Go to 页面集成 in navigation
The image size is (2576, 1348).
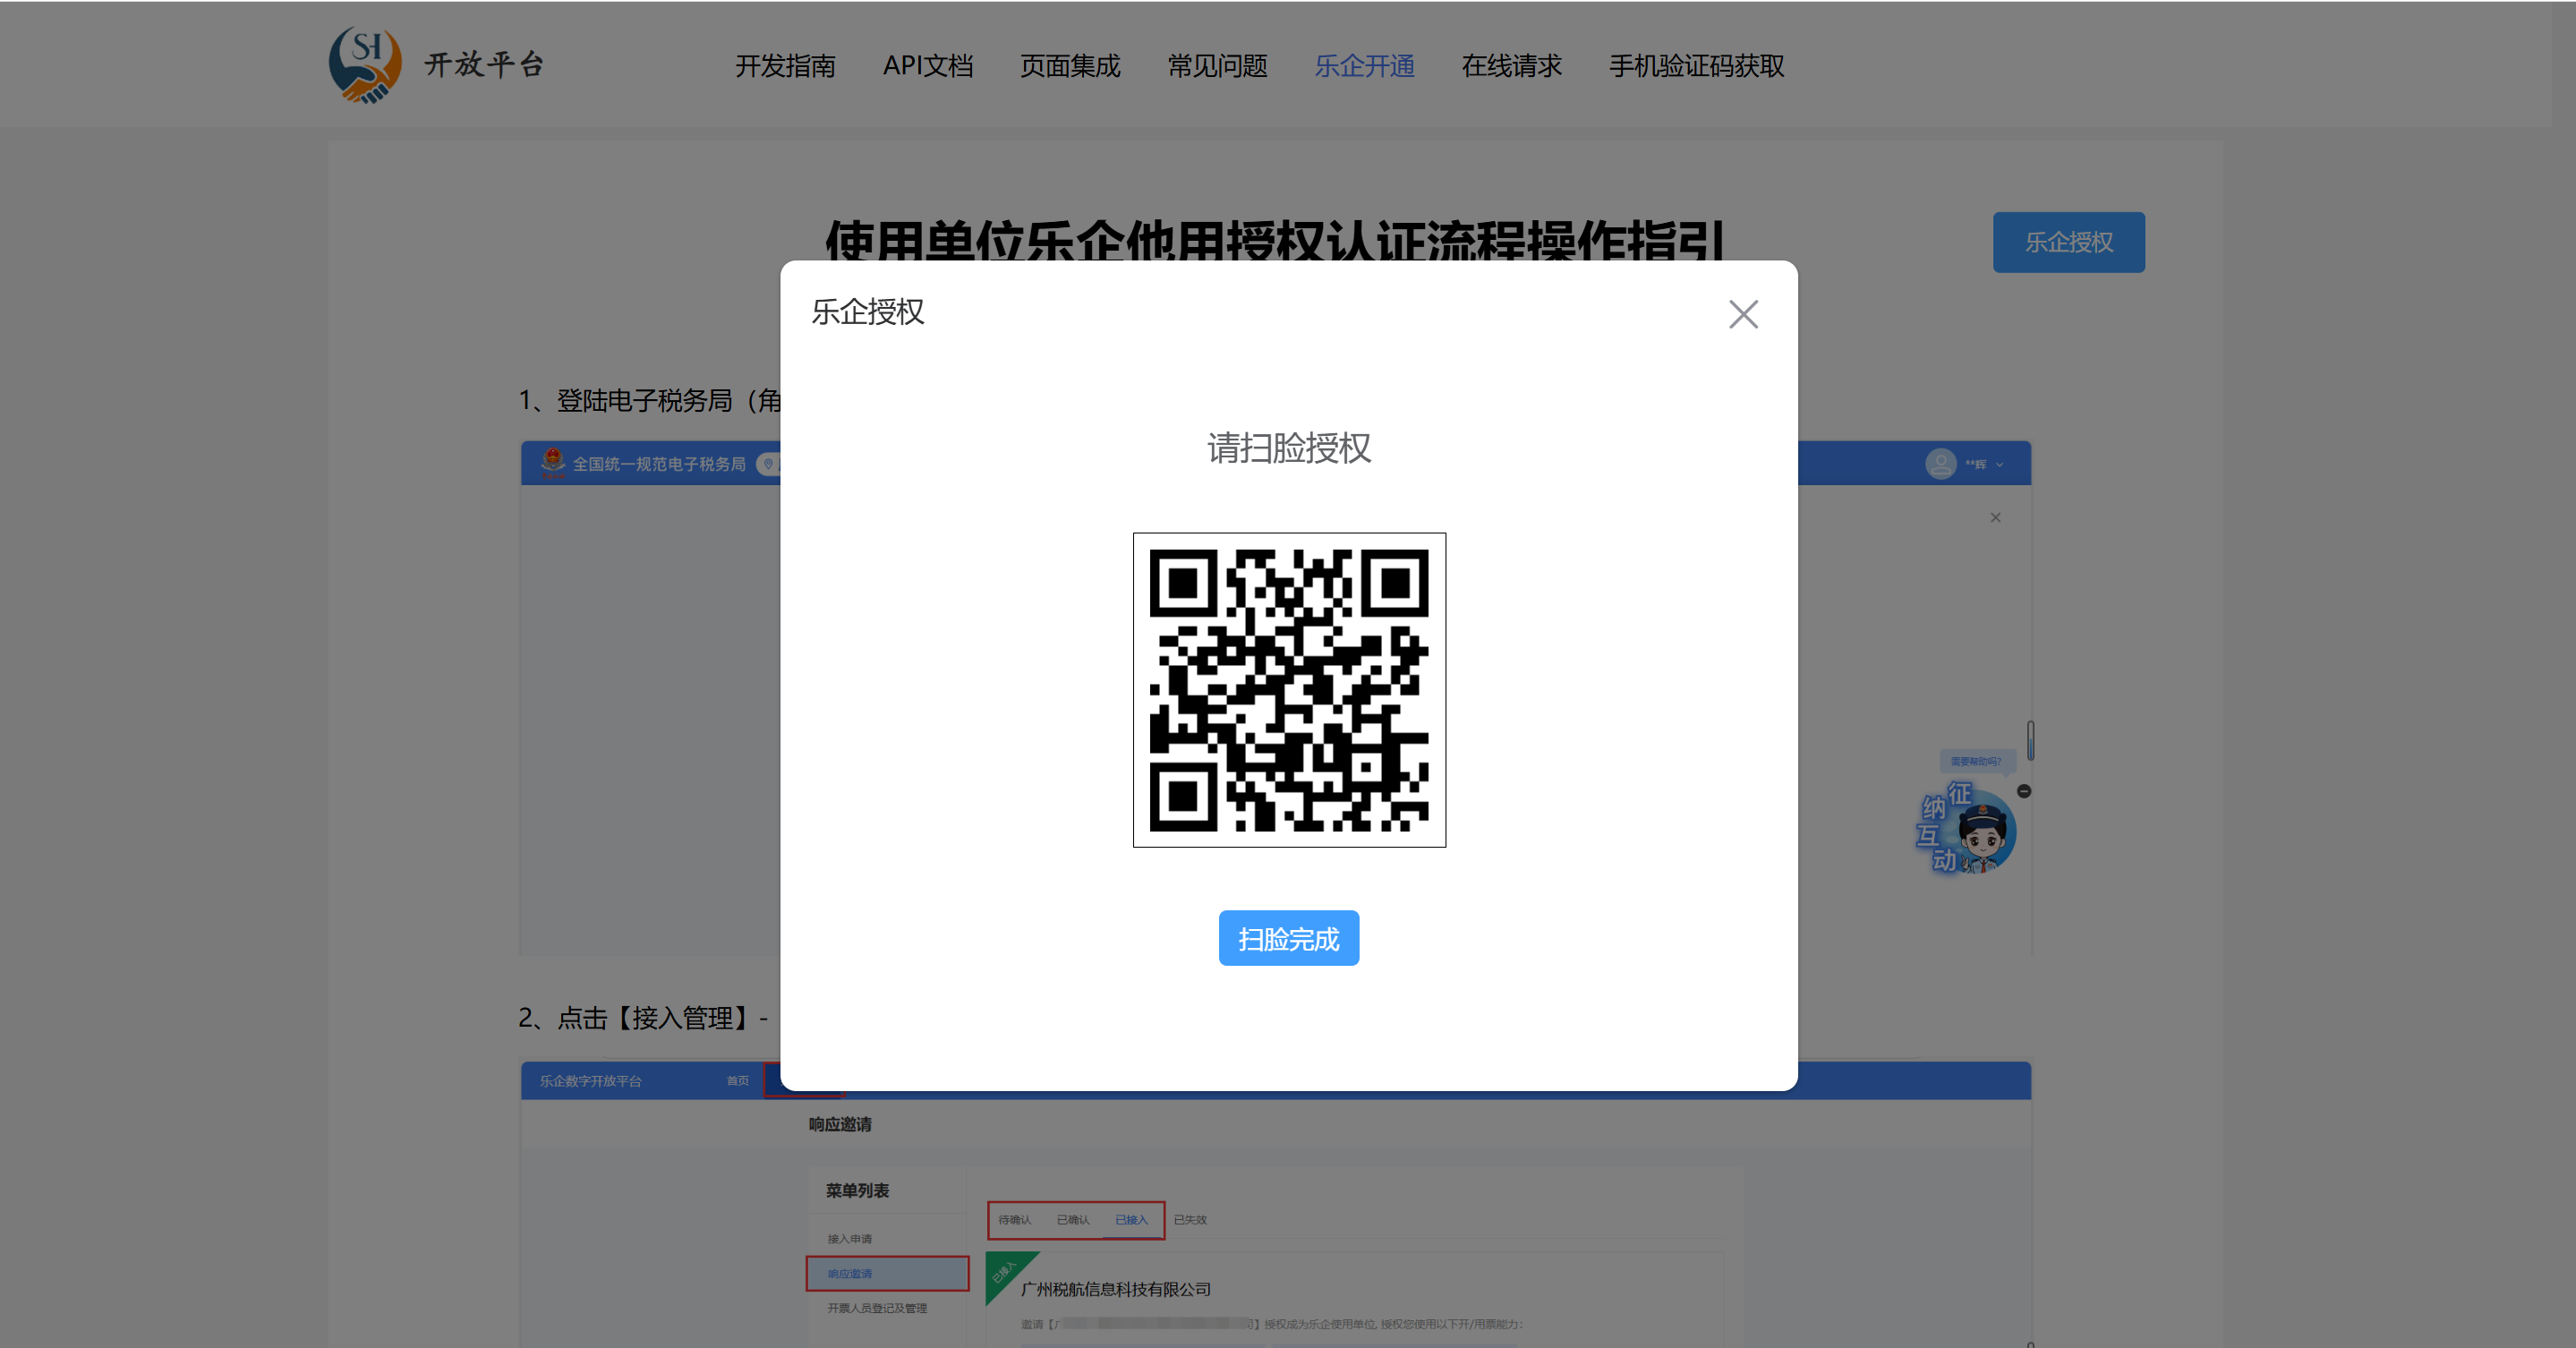click(x=1070, y=66)
